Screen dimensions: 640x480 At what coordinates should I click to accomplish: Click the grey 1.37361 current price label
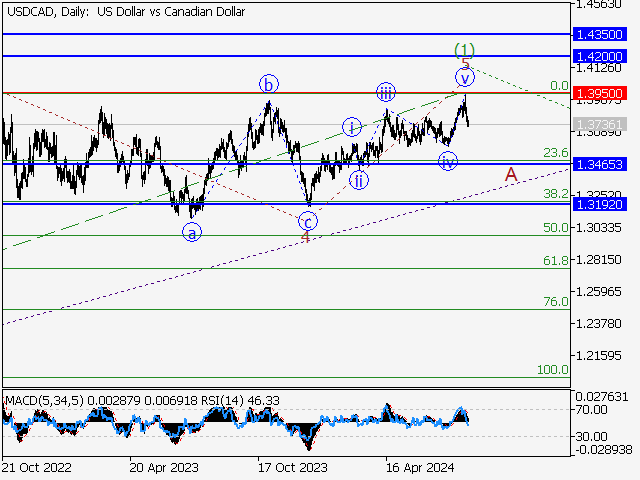599,124
